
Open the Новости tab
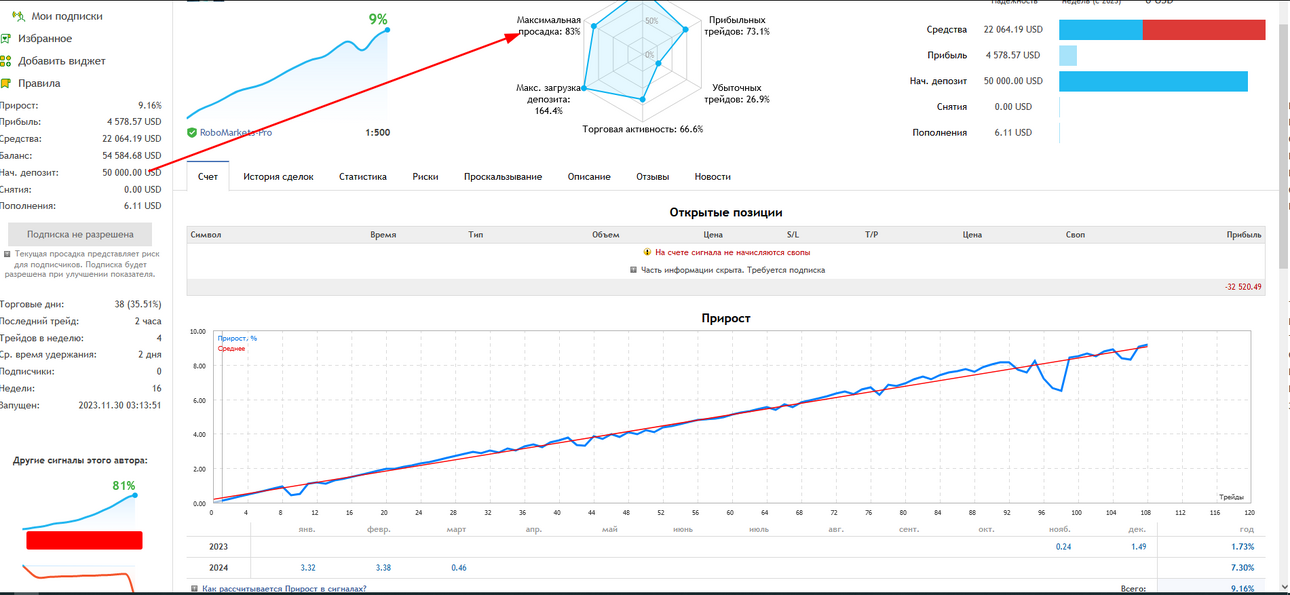pyautogui.click(x=713, y=176)
